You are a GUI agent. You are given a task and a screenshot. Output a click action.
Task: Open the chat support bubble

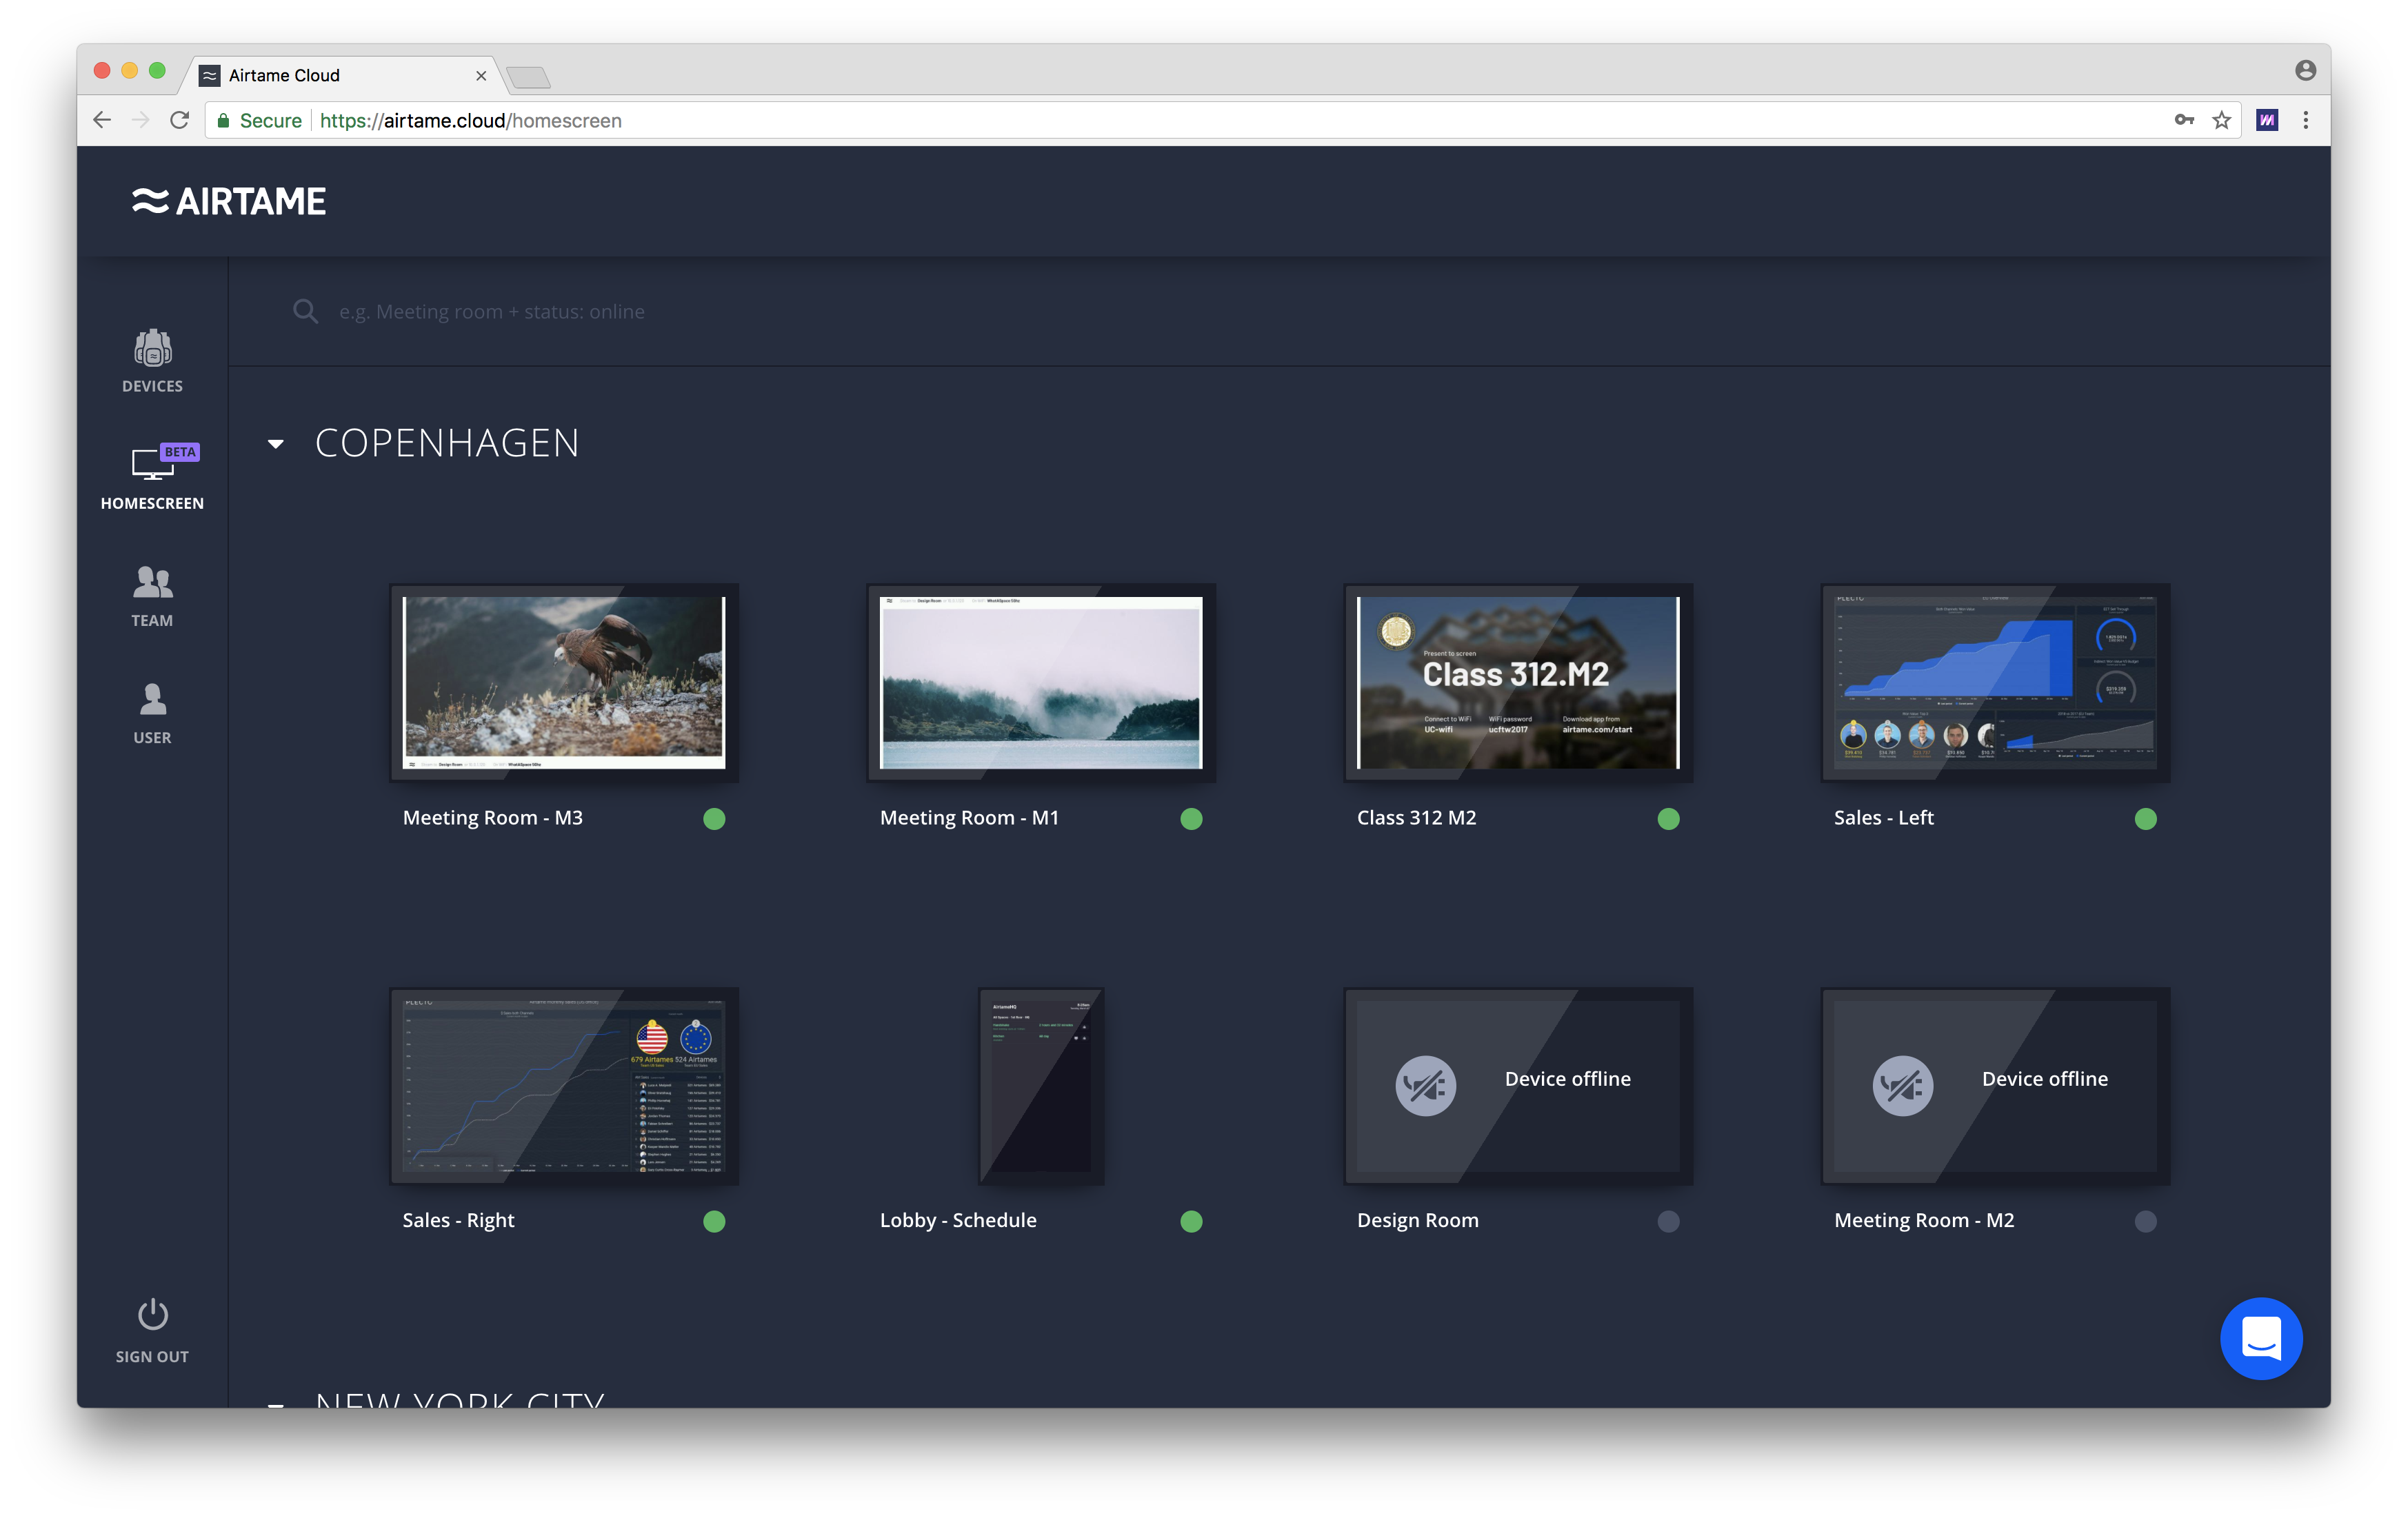tap(2261, 1338)
